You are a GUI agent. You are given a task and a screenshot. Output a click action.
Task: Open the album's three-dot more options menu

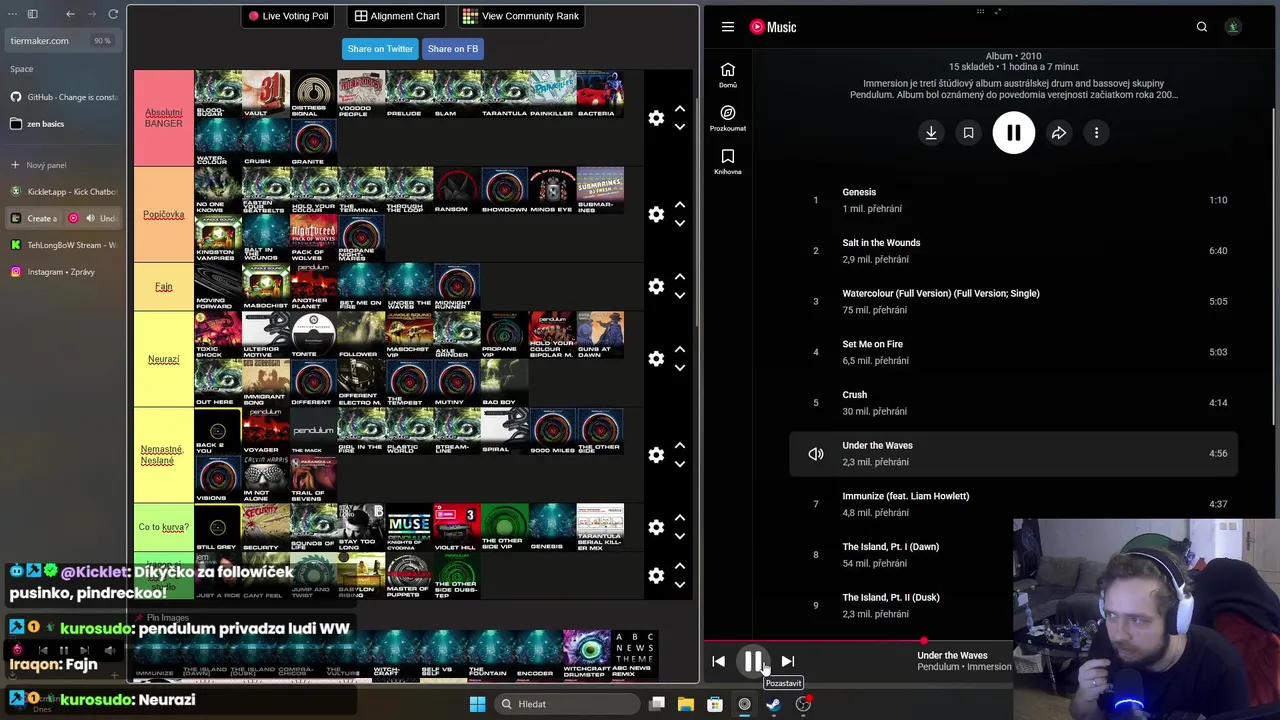1096,133
